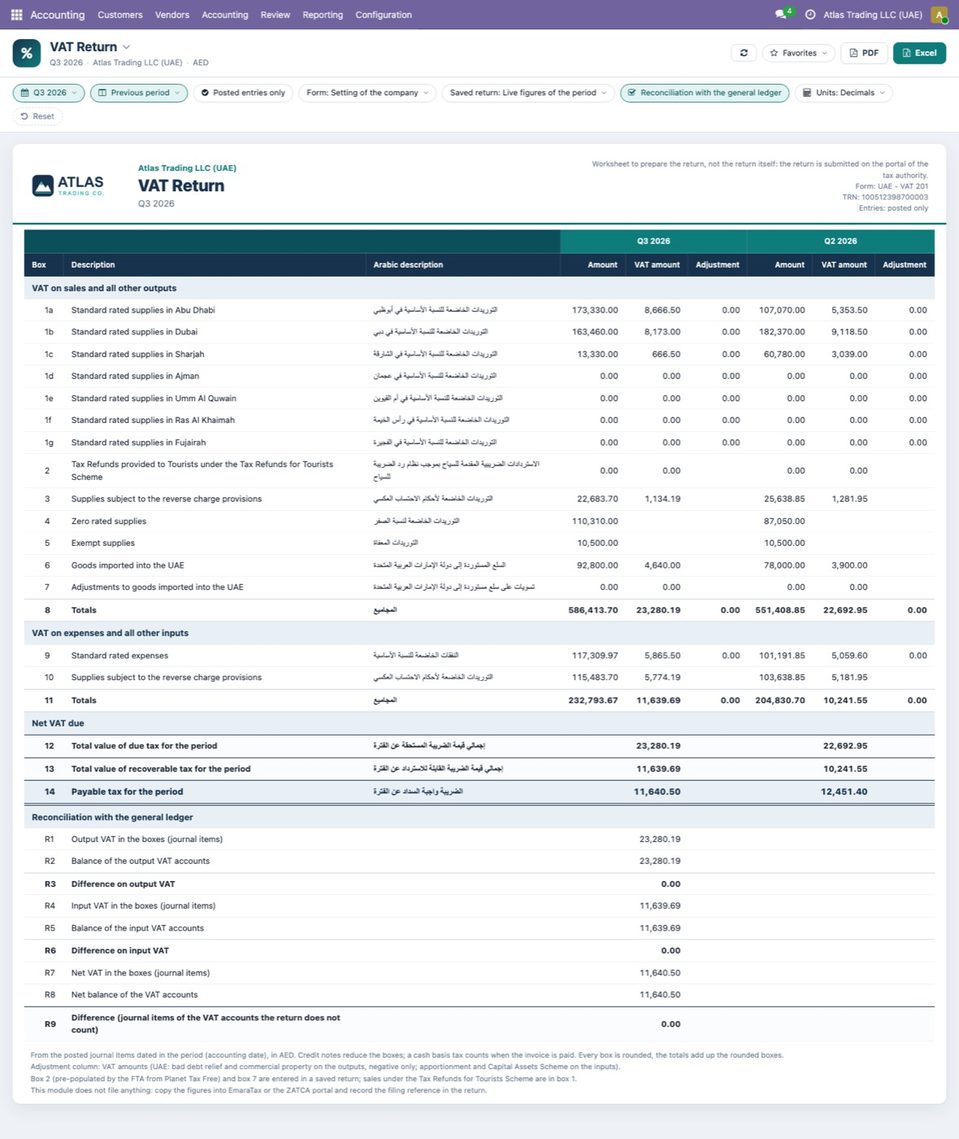Toggle Posted entries only filter
The width and height of the screenshot is (959, 1139).
point(243,93)
